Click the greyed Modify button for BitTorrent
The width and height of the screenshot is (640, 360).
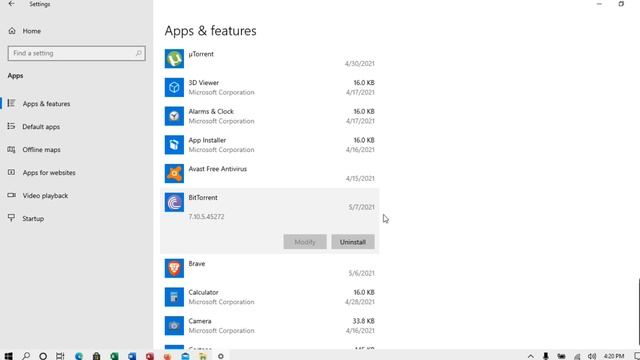pos(305,242)
